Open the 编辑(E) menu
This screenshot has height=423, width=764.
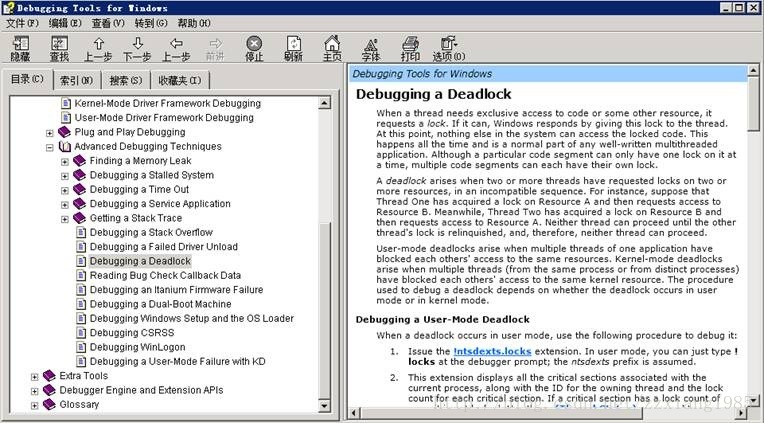(x=65, y=23)
